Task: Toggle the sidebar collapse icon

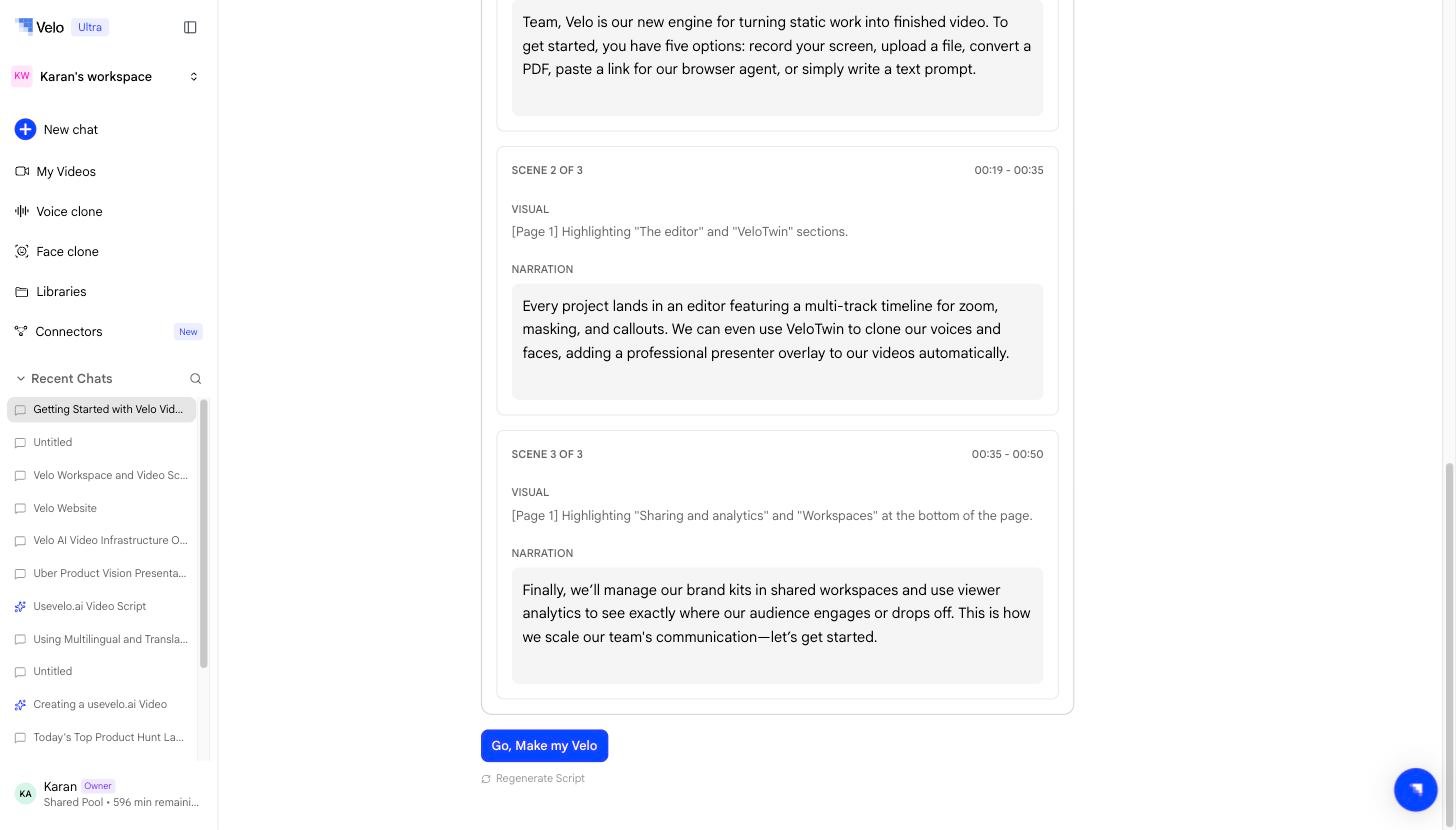Action: pos(190,27)
